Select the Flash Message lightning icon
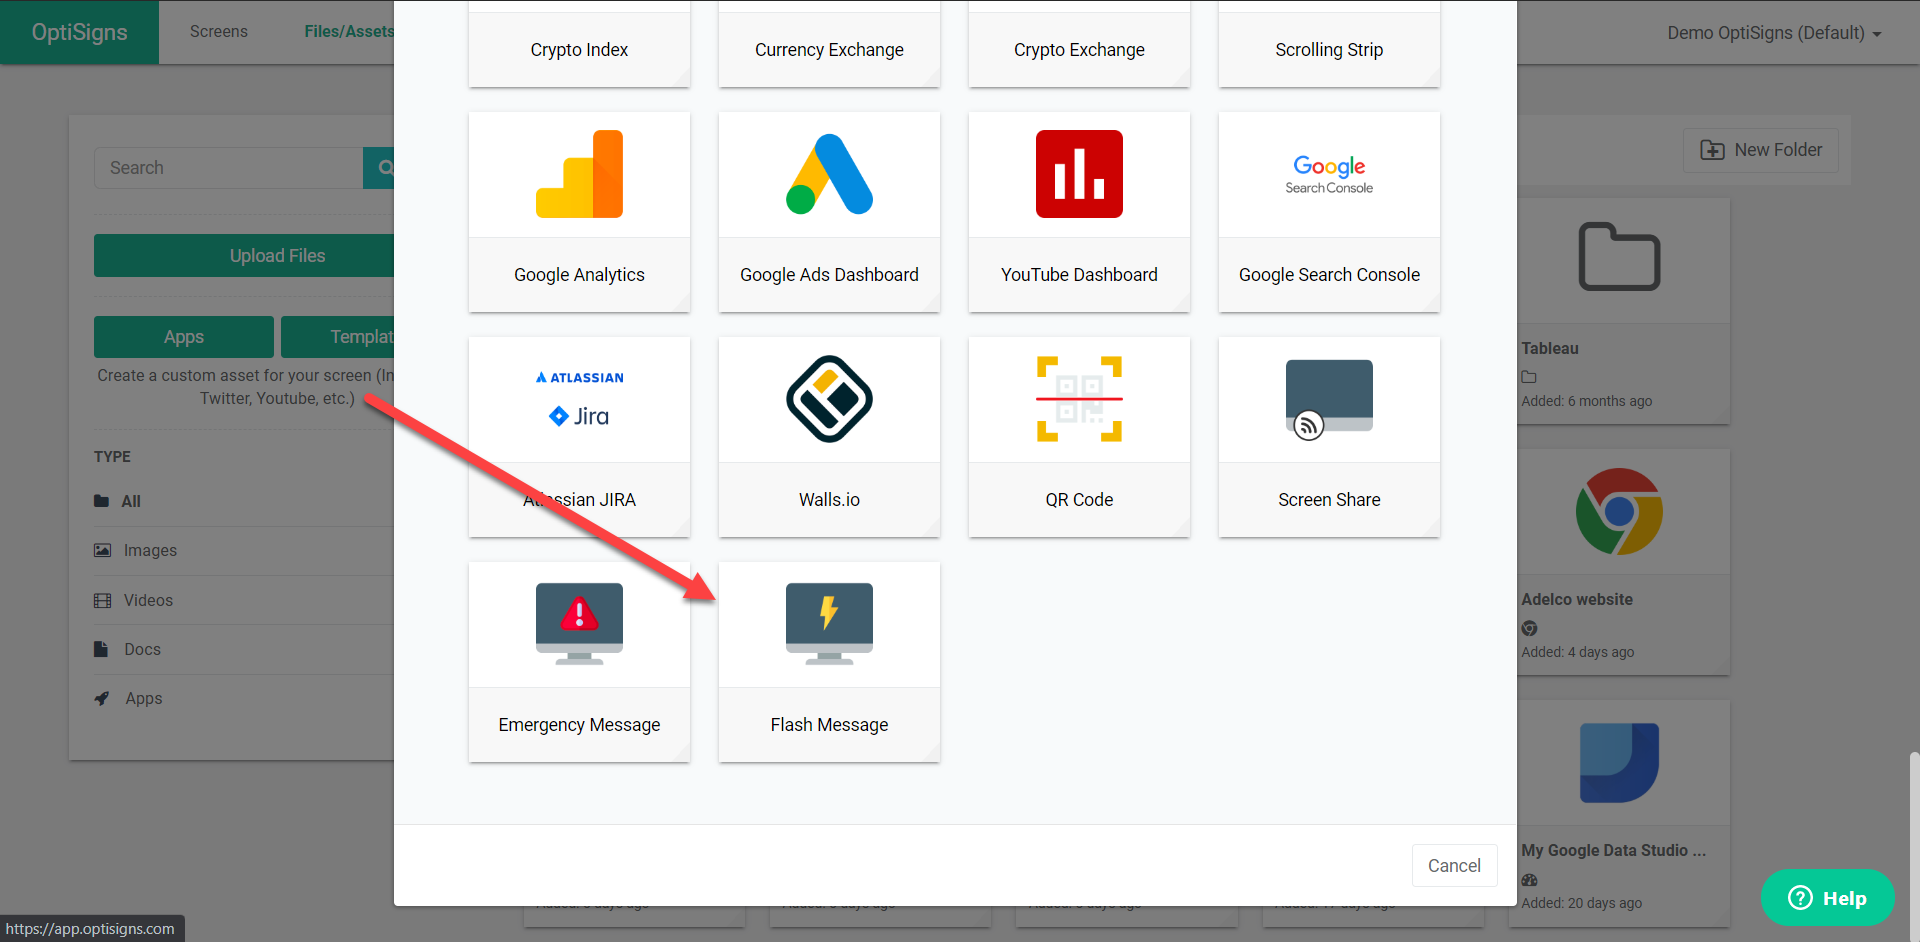1920x942 pixels. tap(829, 624)
